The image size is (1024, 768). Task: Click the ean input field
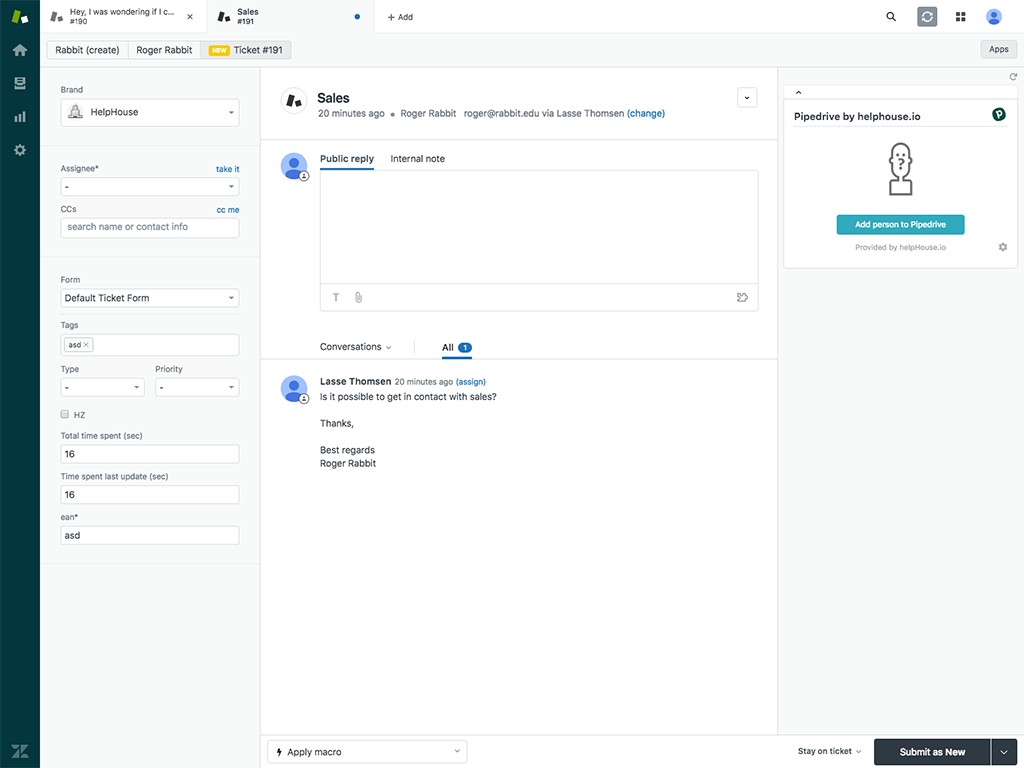150,535
